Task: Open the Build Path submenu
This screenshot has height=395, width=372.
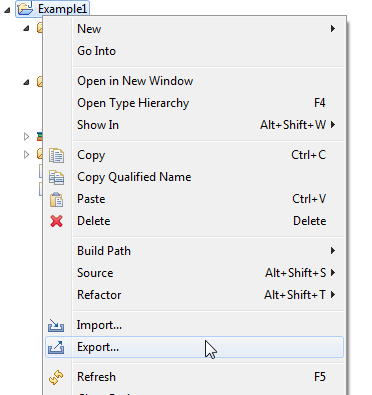Action: (x=195, y=251)
